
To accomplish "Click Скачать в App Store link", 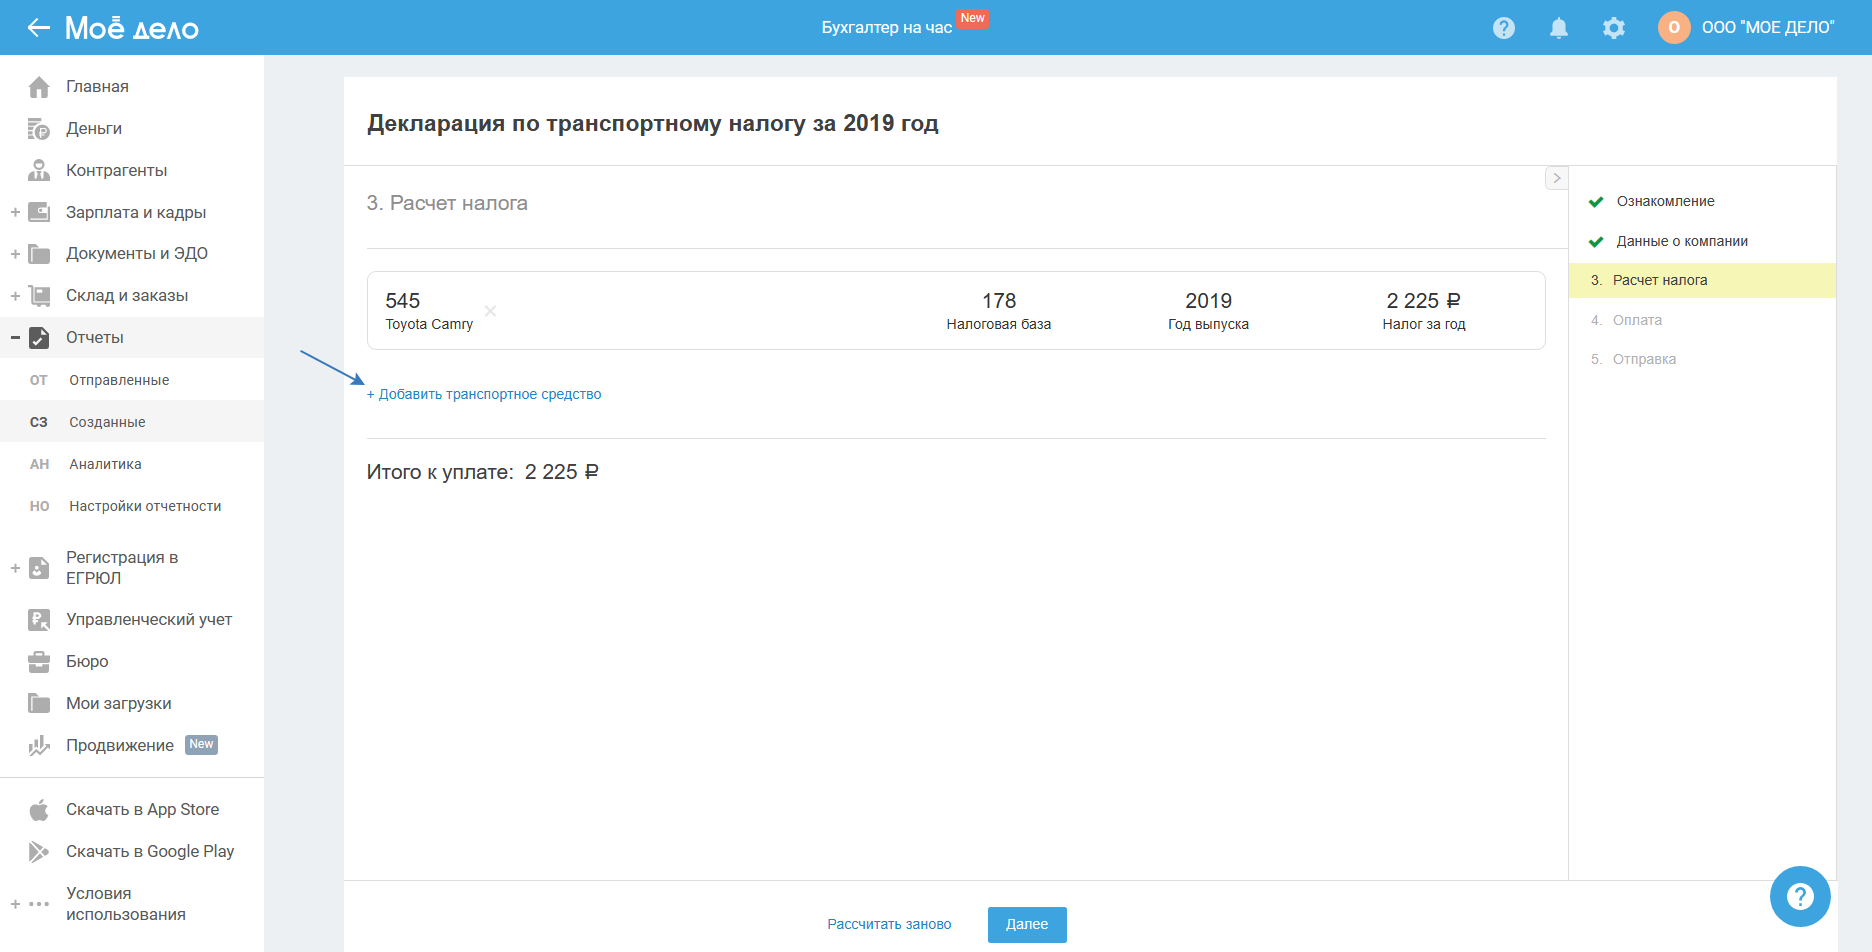I will (x=142, y=810).
